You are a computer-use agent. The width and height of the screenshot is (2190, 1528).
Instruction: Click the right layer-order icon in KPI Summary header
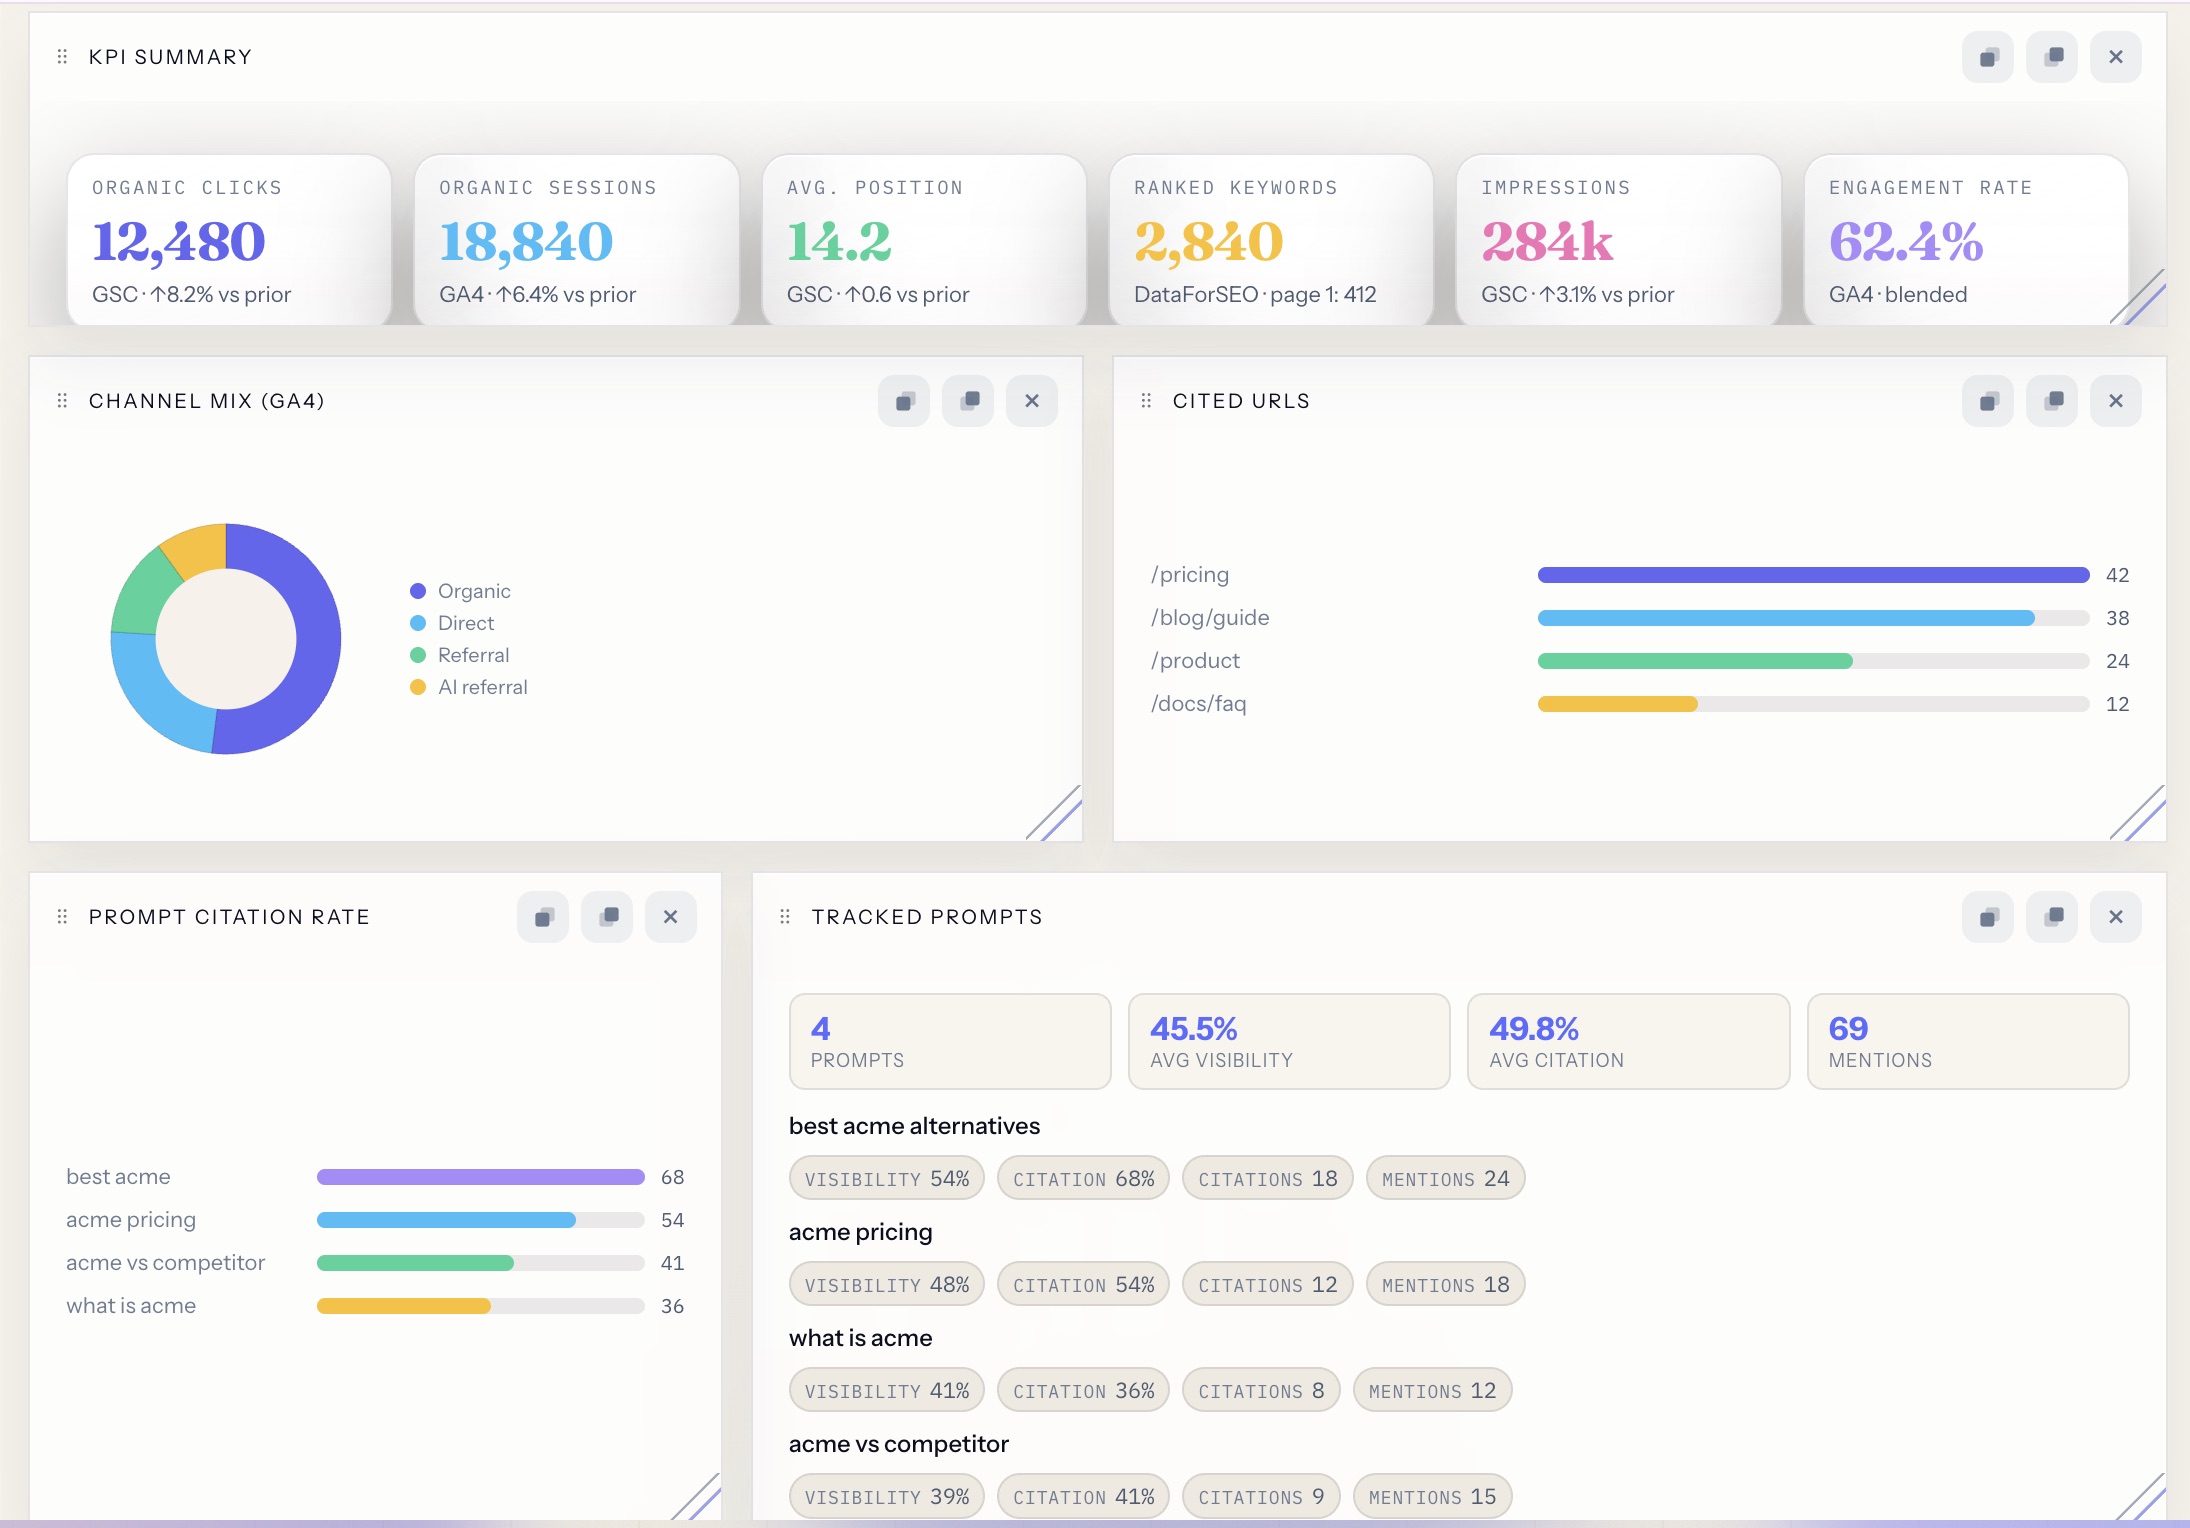pyautogui.click(x=2052, y=57)
